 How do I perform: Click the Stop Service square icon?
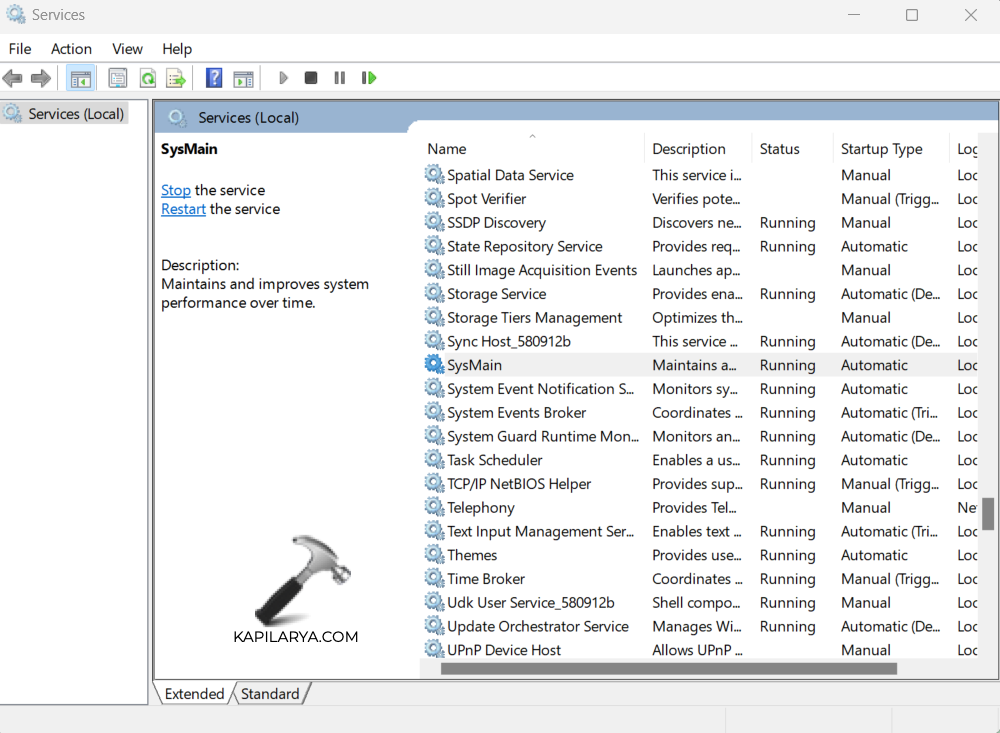[311, 78]
